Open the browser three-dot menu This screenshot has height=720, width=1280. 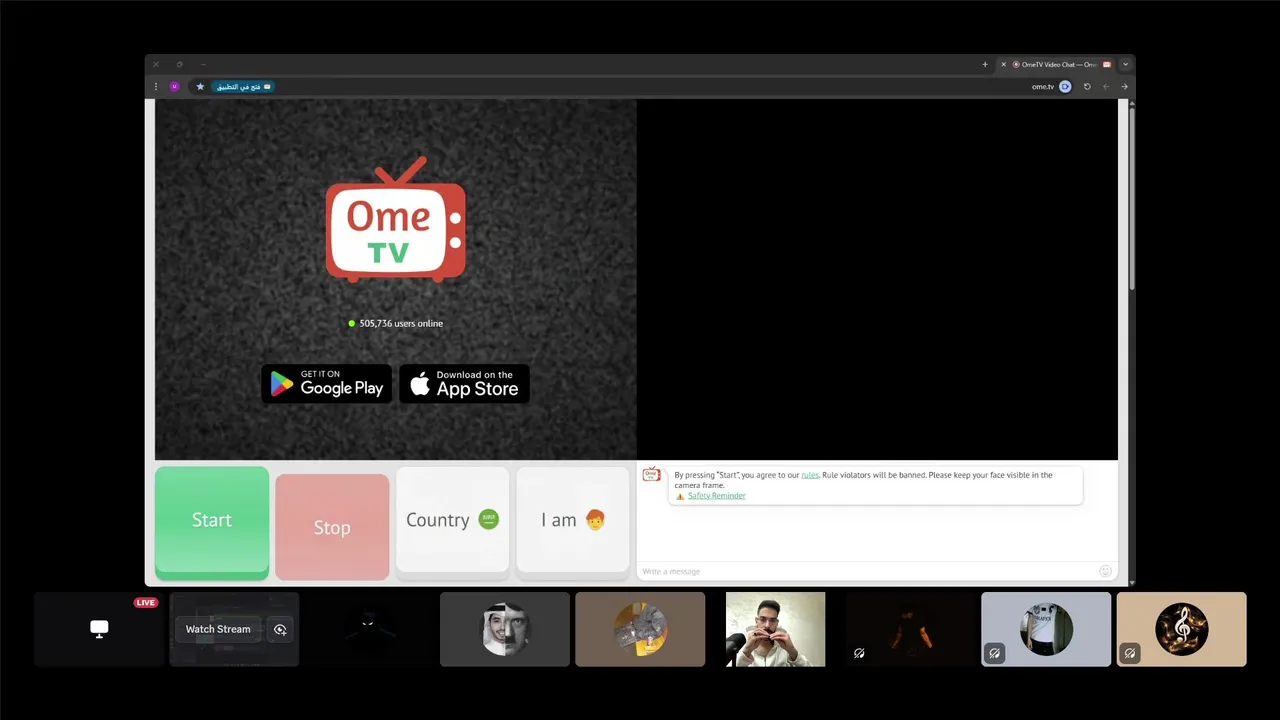(x=156, y=87)
